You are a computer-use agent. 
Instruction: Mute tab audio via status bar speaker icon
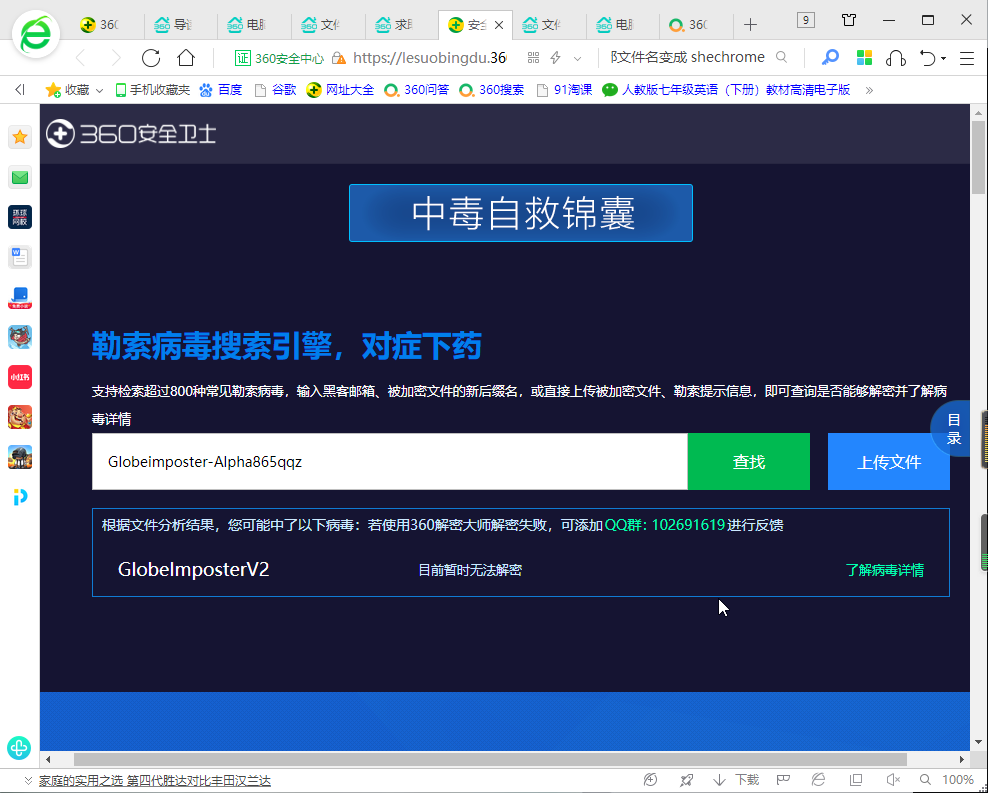point(891,779)
